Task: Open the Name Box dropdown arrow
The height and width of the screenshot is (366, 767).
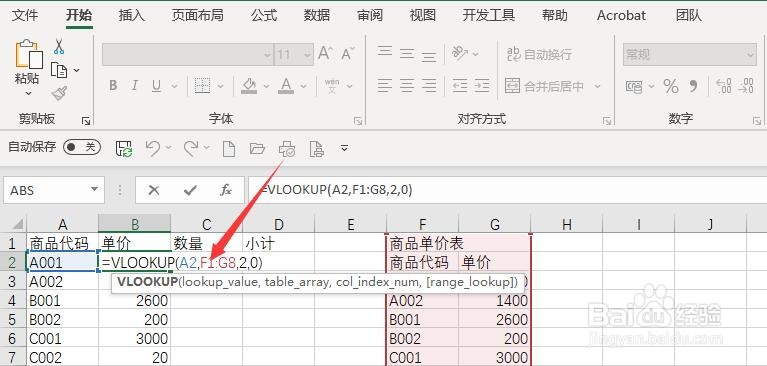Action: (x=94, y=190)
